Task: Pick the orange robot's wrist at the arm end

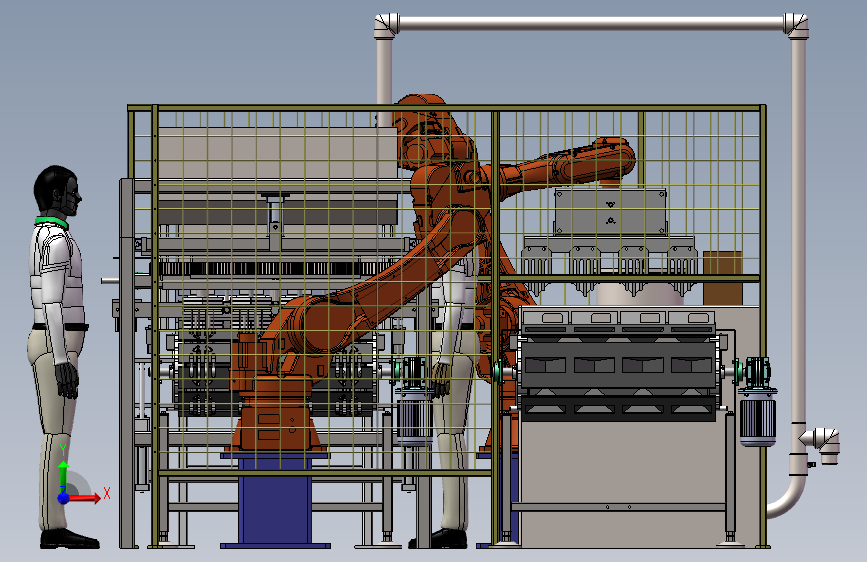Action: [x=612, y=160]
